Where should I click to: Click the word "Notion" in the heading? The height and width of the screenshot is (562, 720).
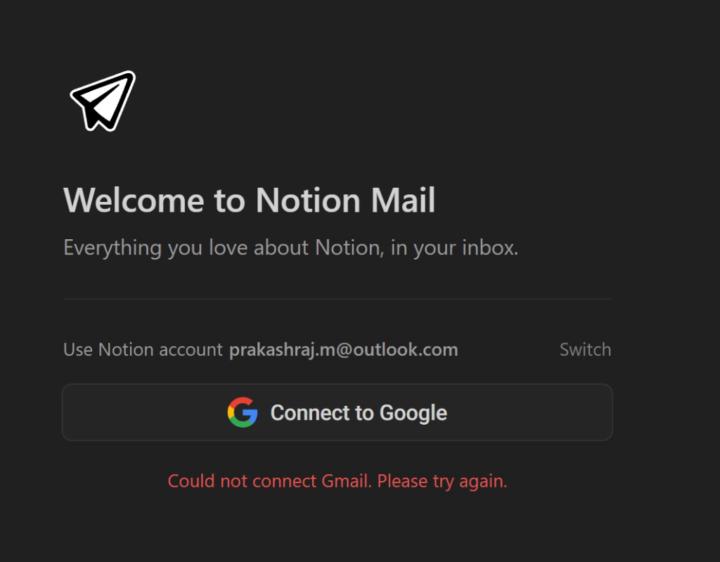tap(307, 200)
